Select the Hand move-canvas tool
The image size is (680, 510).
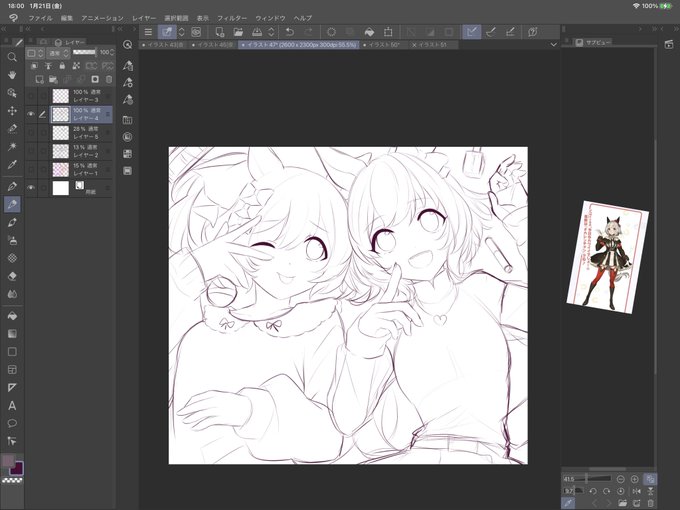pyautogui.click(x=12, y=75)
